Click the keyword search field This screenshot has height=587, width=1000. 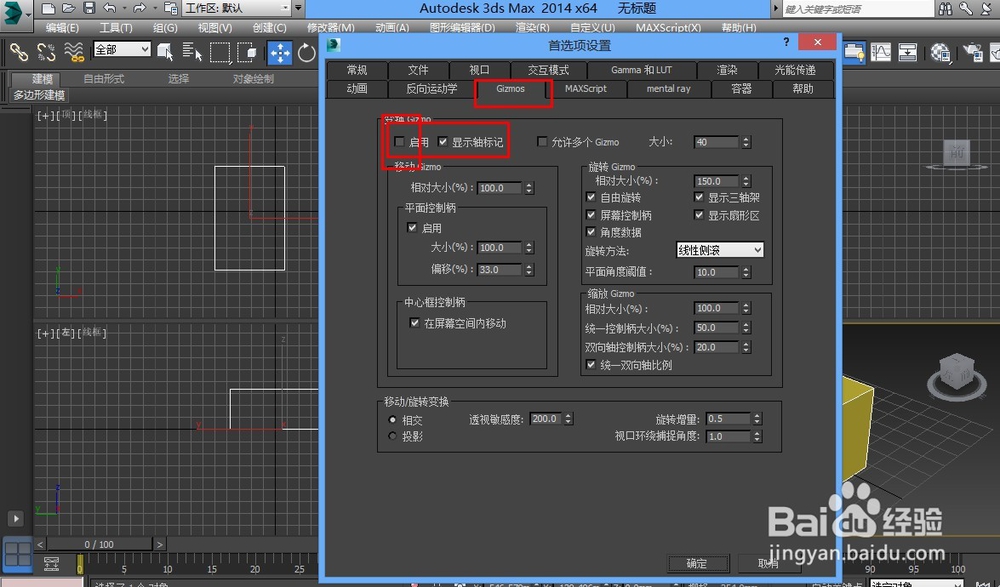[x=858, y=9]
